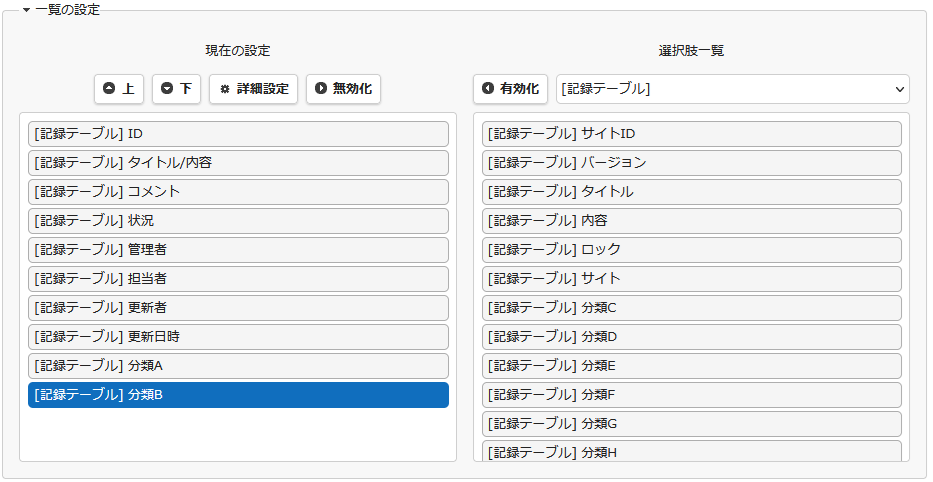The image size is (933, 482).
Task: Select [記録テーブル] バージョン option
Action: (691, 163)
